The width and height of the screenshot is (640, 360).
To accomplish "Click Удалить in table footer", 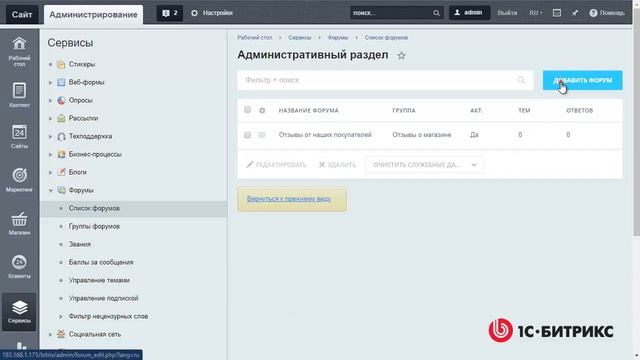I will (337, 165).
